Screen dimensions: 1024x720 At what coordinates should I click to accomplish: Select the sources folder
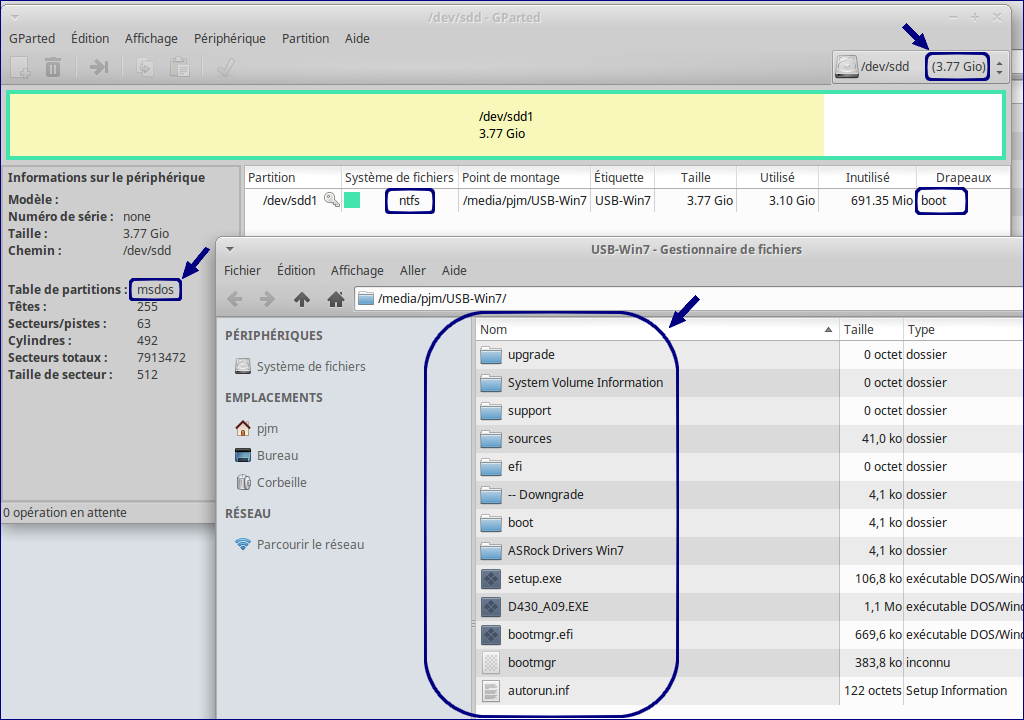click(529, 438)
